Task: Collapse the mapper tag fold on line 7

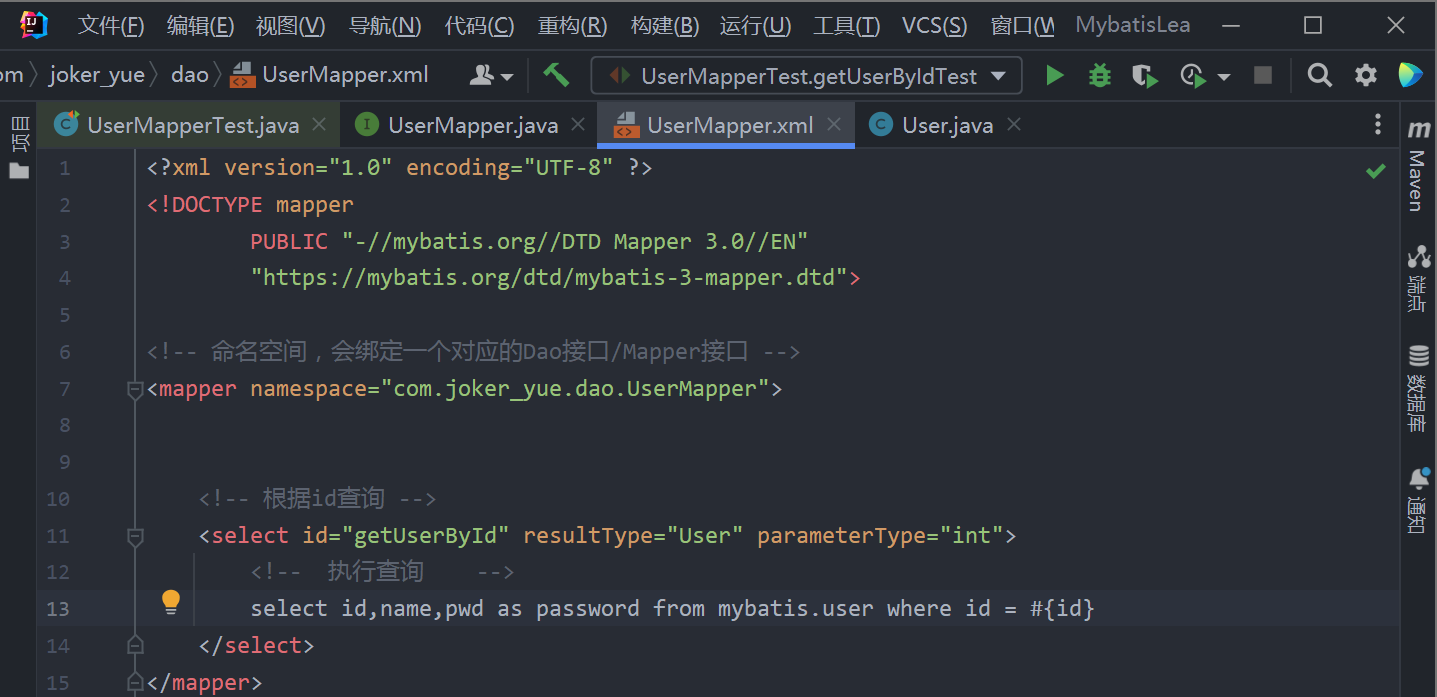Action: pyautogui.click(x=136, y=390)
